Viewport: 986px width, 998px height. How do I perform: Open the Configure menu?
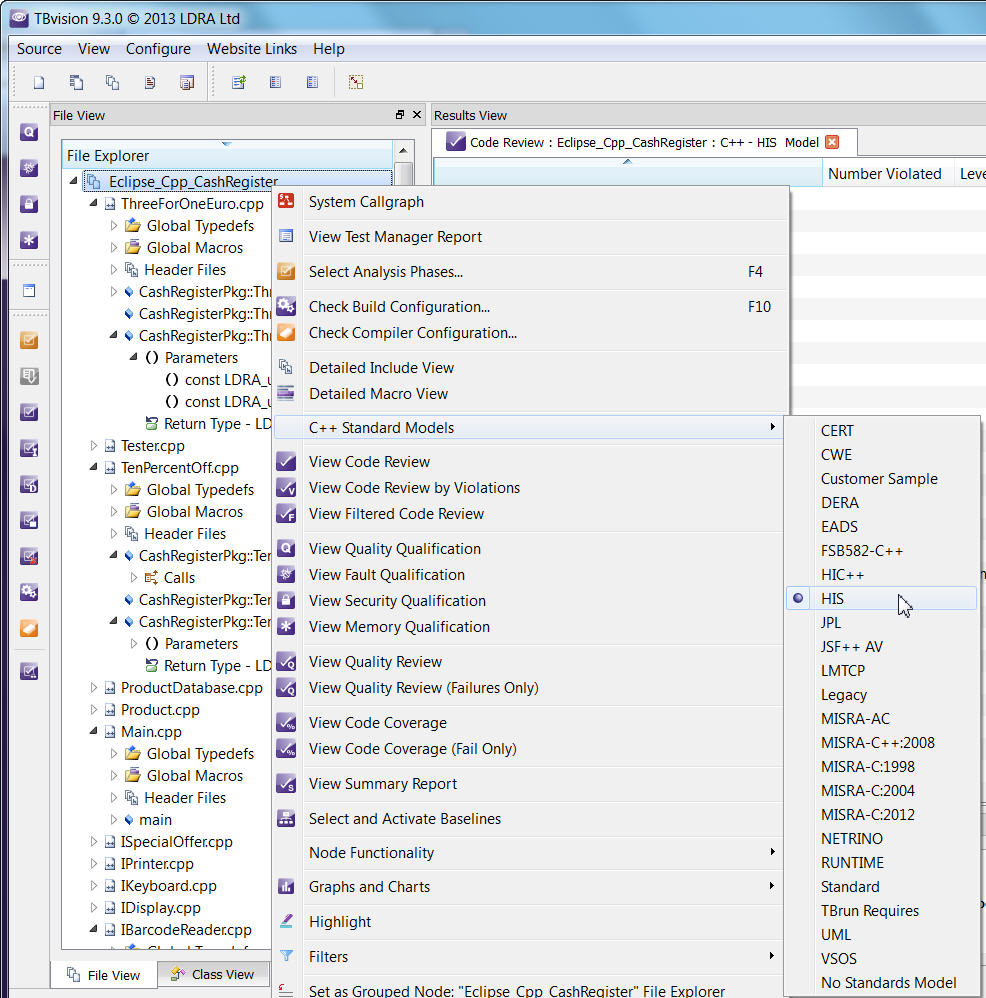click(x=158, y=49)
